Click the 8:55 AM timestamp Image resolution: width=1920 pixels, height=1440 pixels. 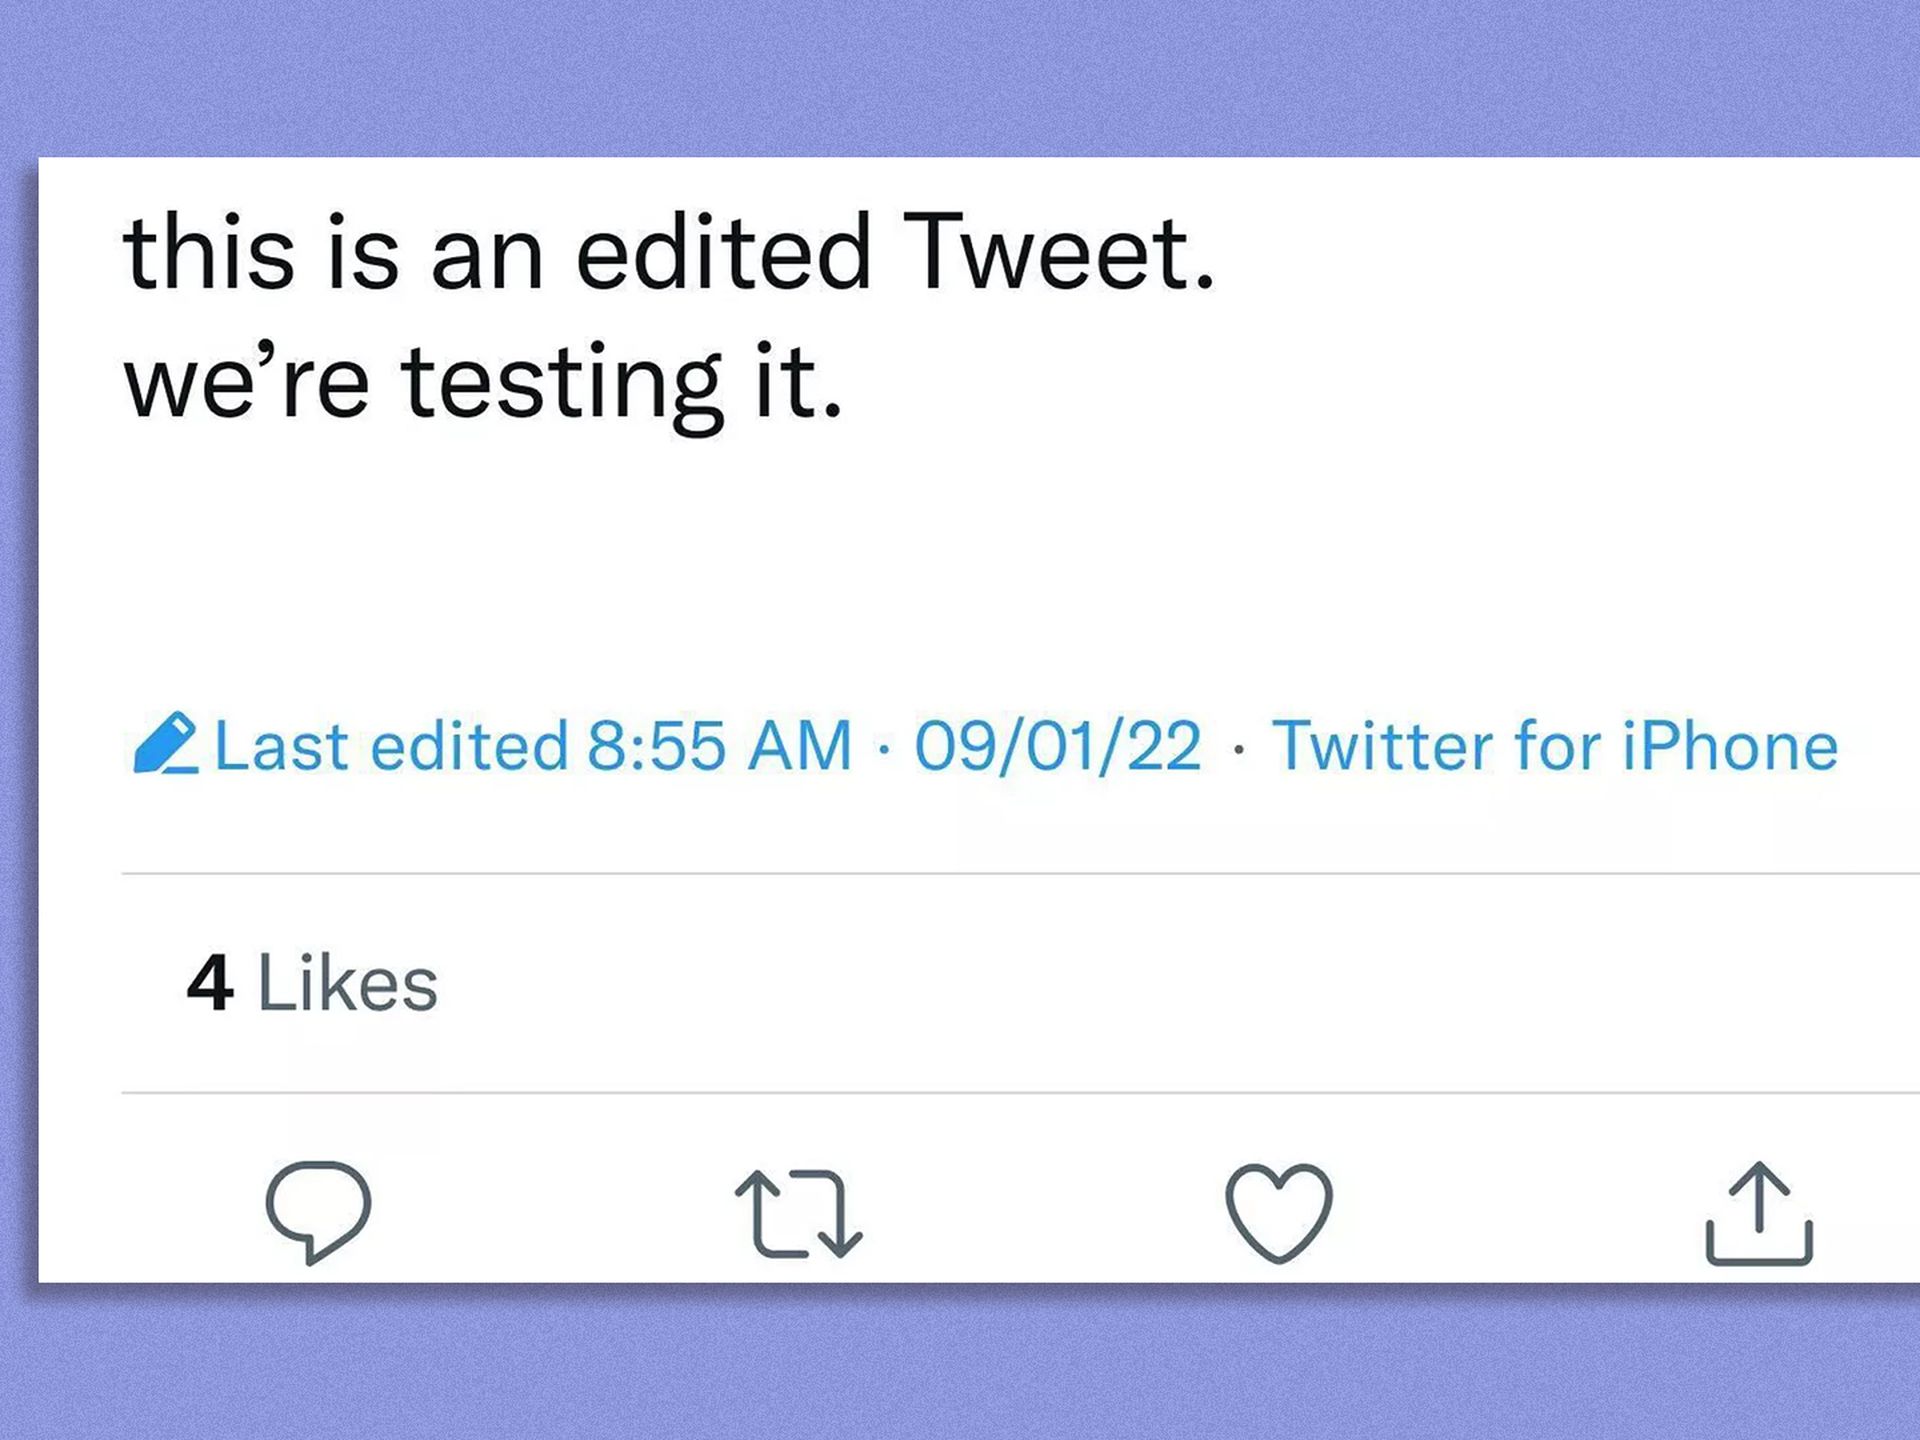719,746
